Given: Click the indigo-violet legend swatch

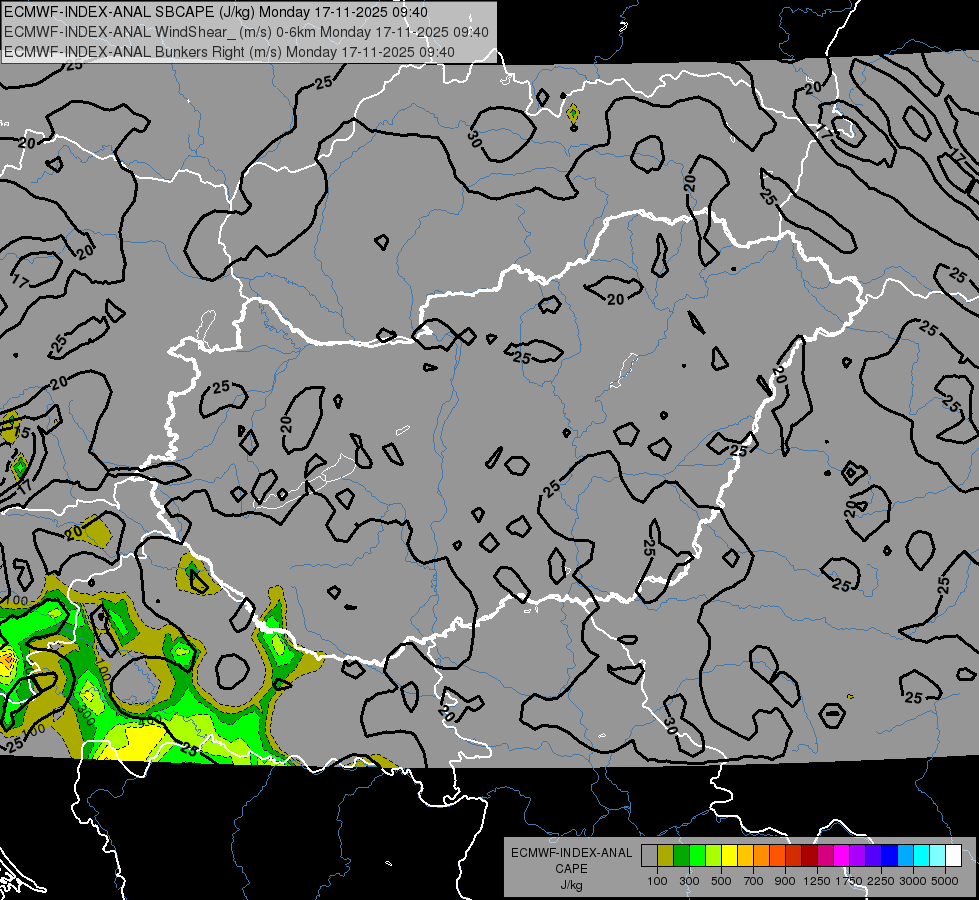Looking at the screenshot, I should (874, 855).
